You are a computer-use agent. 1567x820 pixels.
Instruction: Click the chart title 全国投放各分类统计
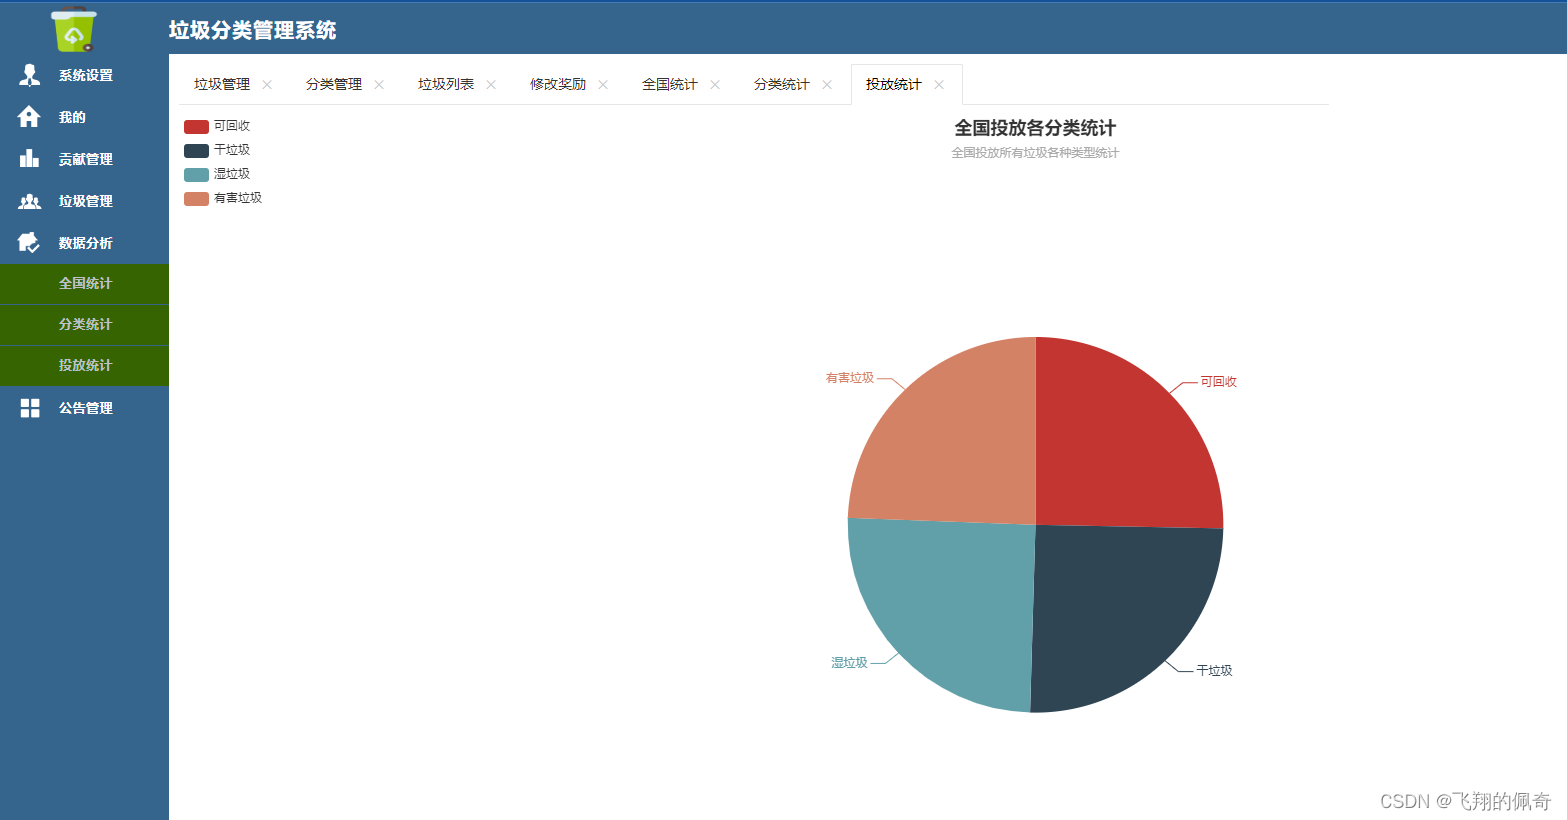1035,128
